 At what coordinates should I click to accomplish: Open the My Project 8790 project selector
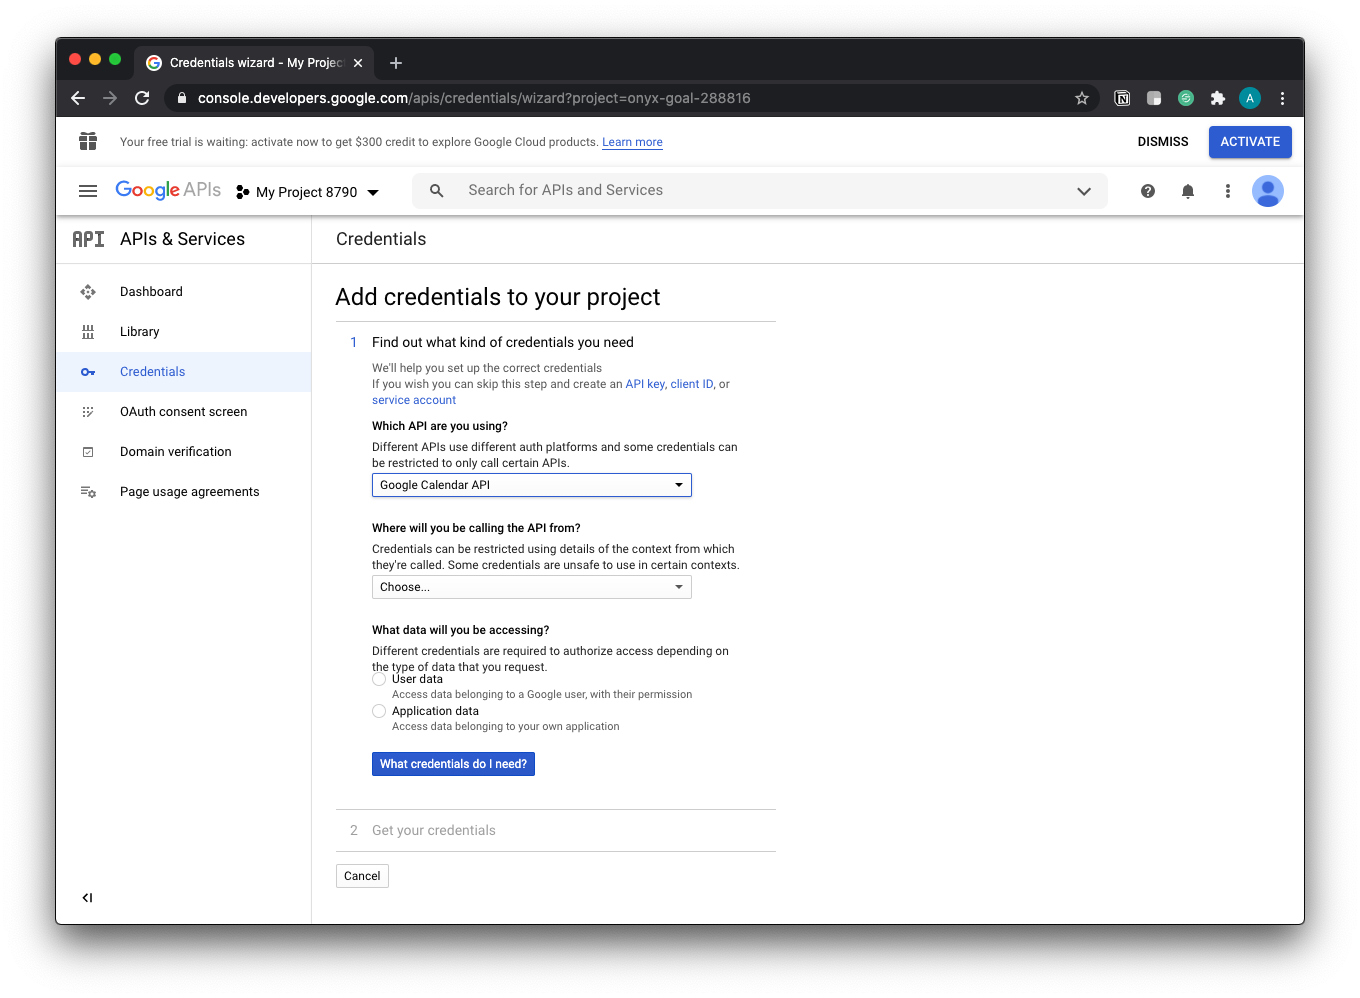tap(308, 192)
